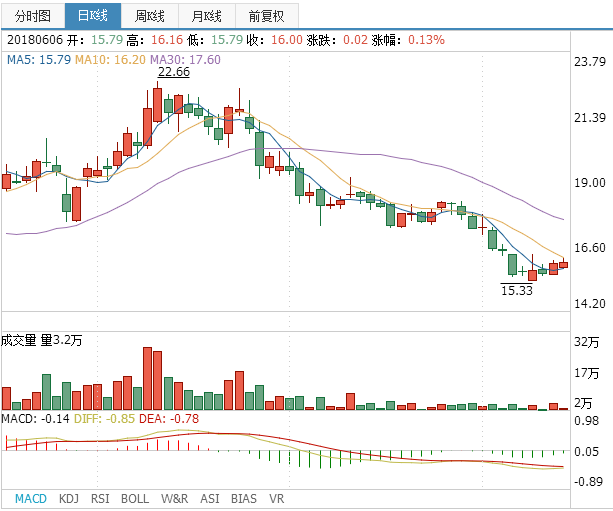
Task: Switch to the 分时图 tab
Action: [x=31, y=16]
